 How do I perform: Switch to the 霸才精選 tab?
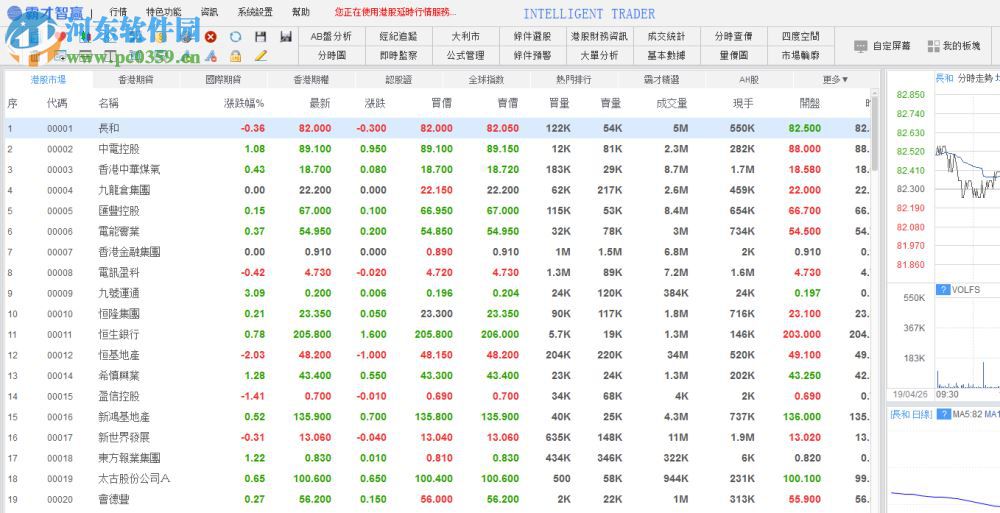661,80
